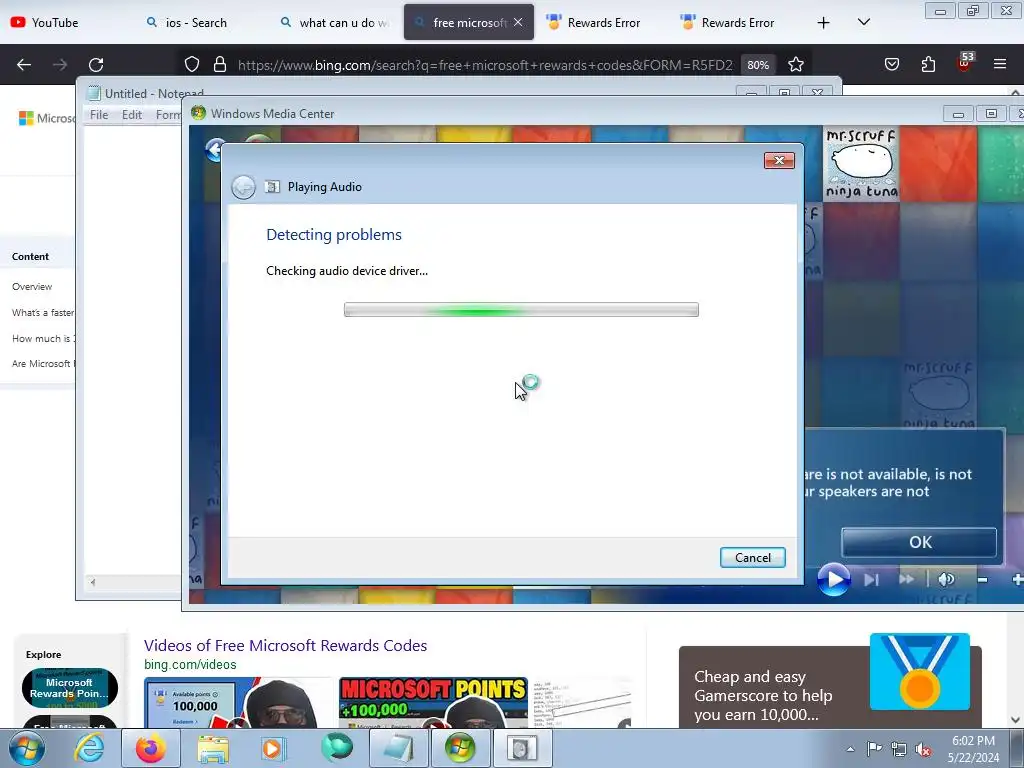Image resolution: width=1024 pixels, height=768 pixels.
Task: Open the bing.com/videos link
Action: coord(190,664)
